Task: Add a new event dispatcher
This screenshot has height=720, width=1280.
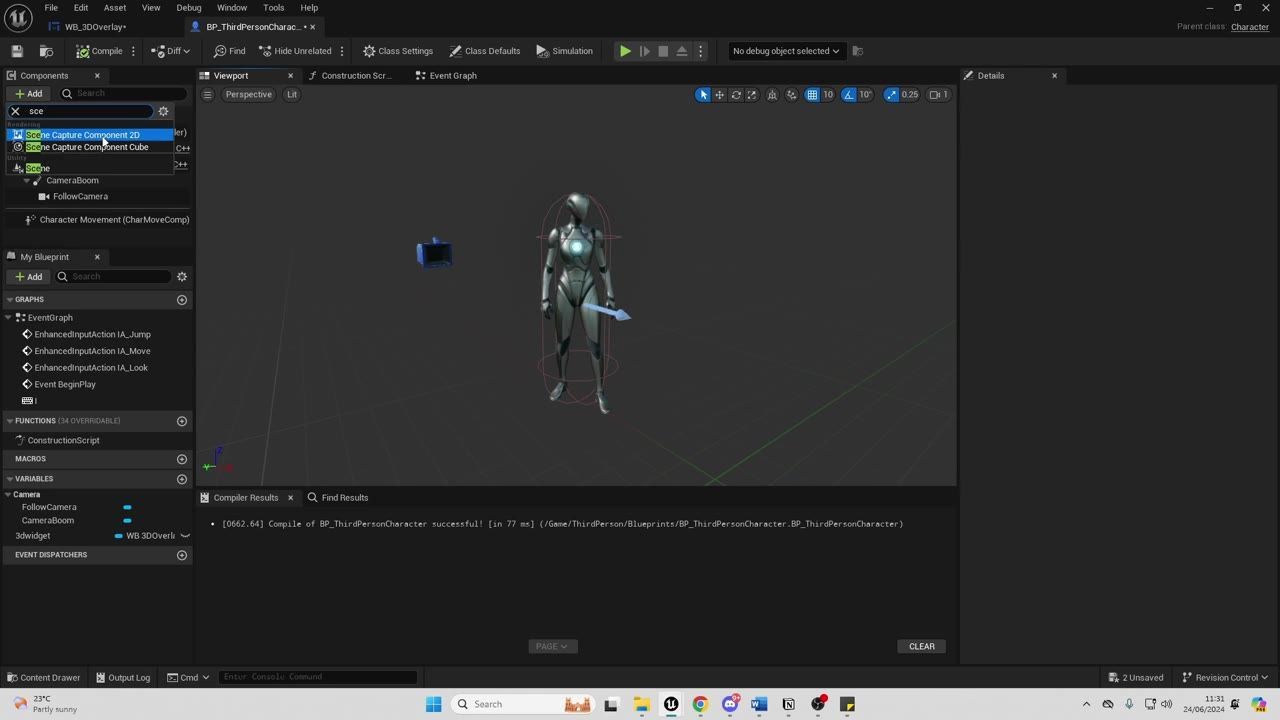Action: click(182, 555)
